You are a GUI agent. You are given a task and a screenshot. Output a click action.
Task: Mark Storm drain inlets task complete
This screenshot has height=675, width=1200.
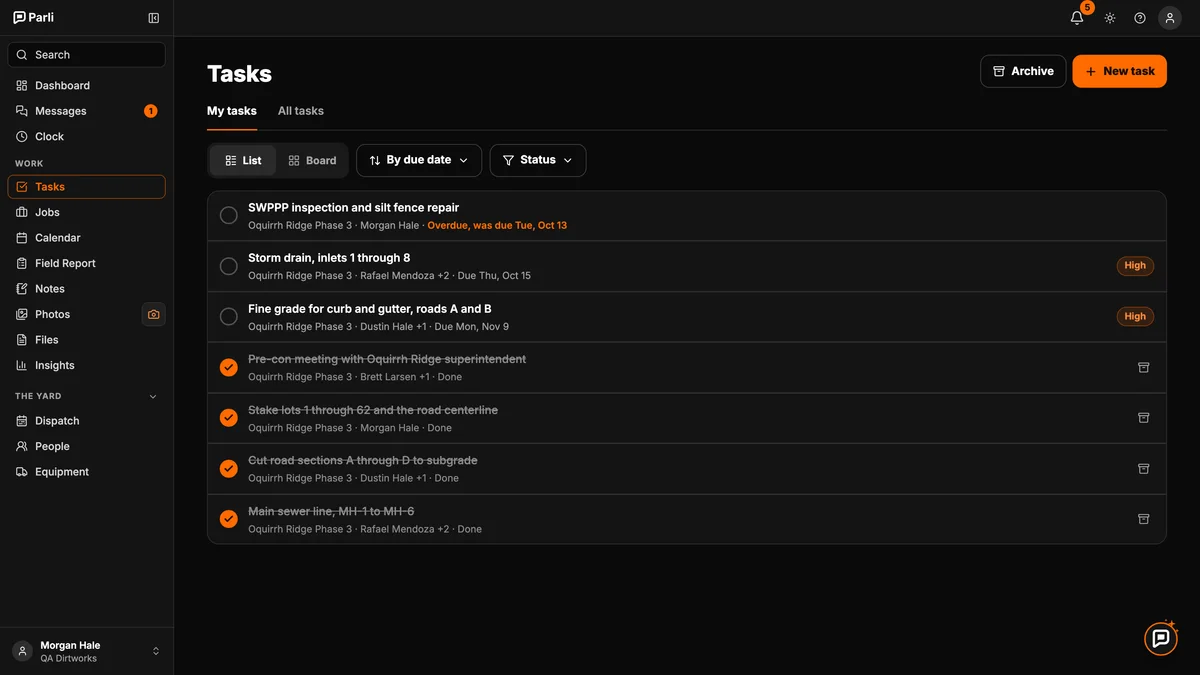click(229, 266)
